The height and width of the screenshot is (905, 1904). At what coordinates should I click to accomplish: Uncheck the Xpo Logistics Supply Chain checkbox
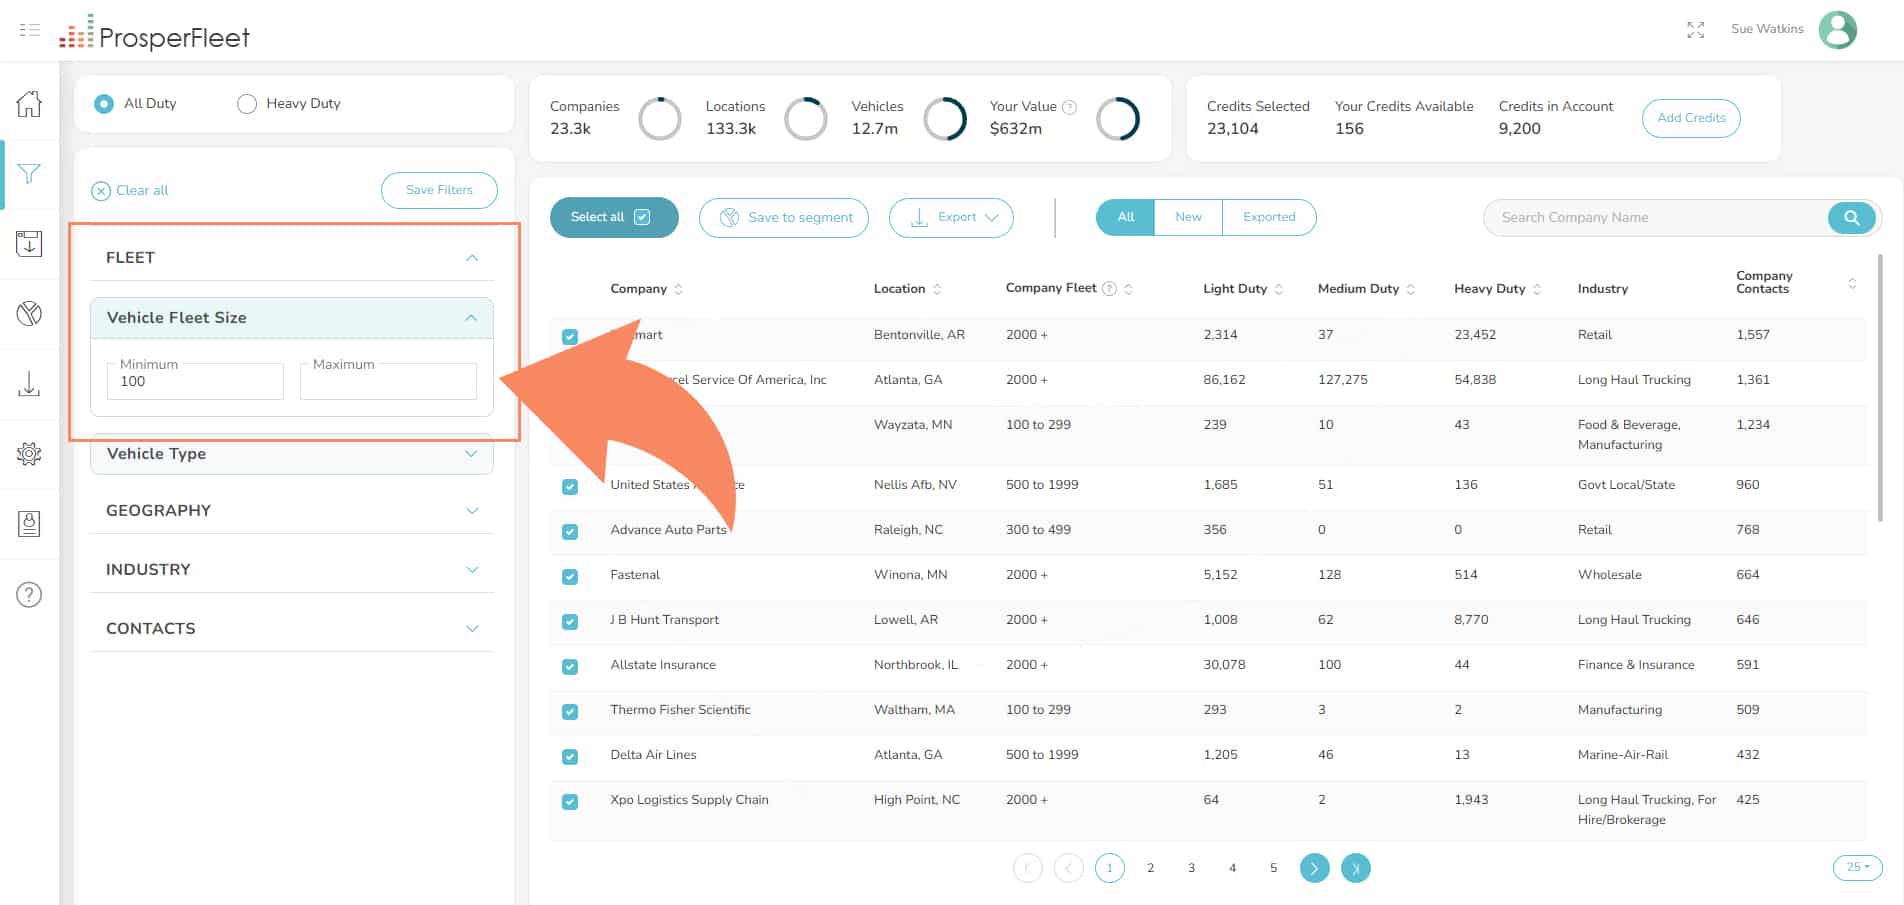570,801
